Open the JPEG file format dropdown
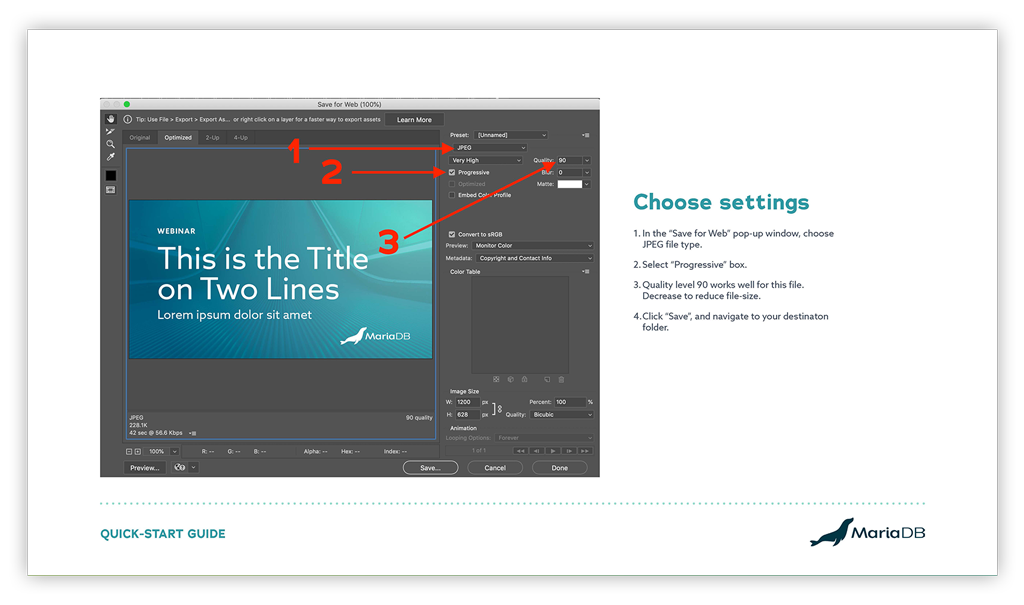The image size is (1024, 605). pyautogui.click(x=489, y=148)
